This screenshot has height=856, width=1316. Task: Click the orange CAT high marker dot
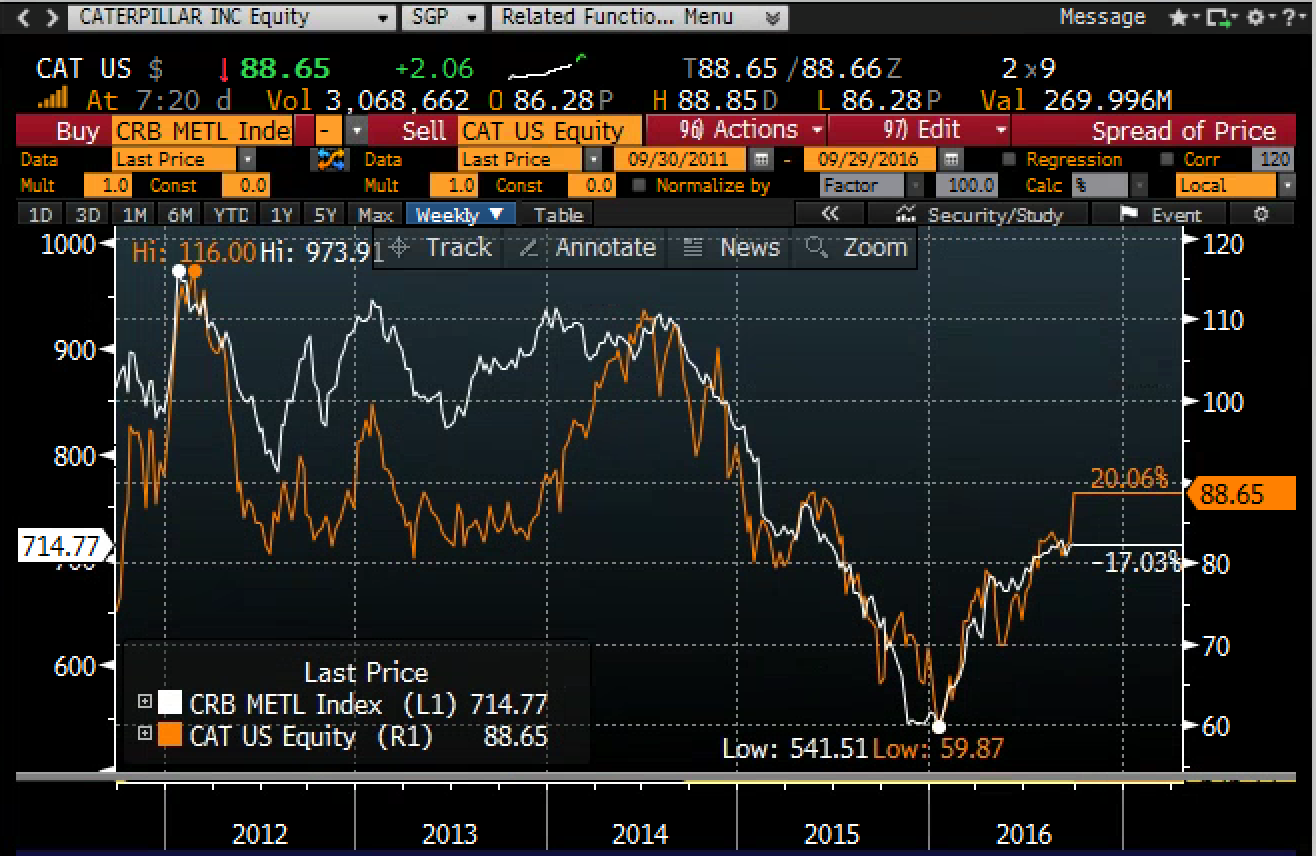[195, 271]
